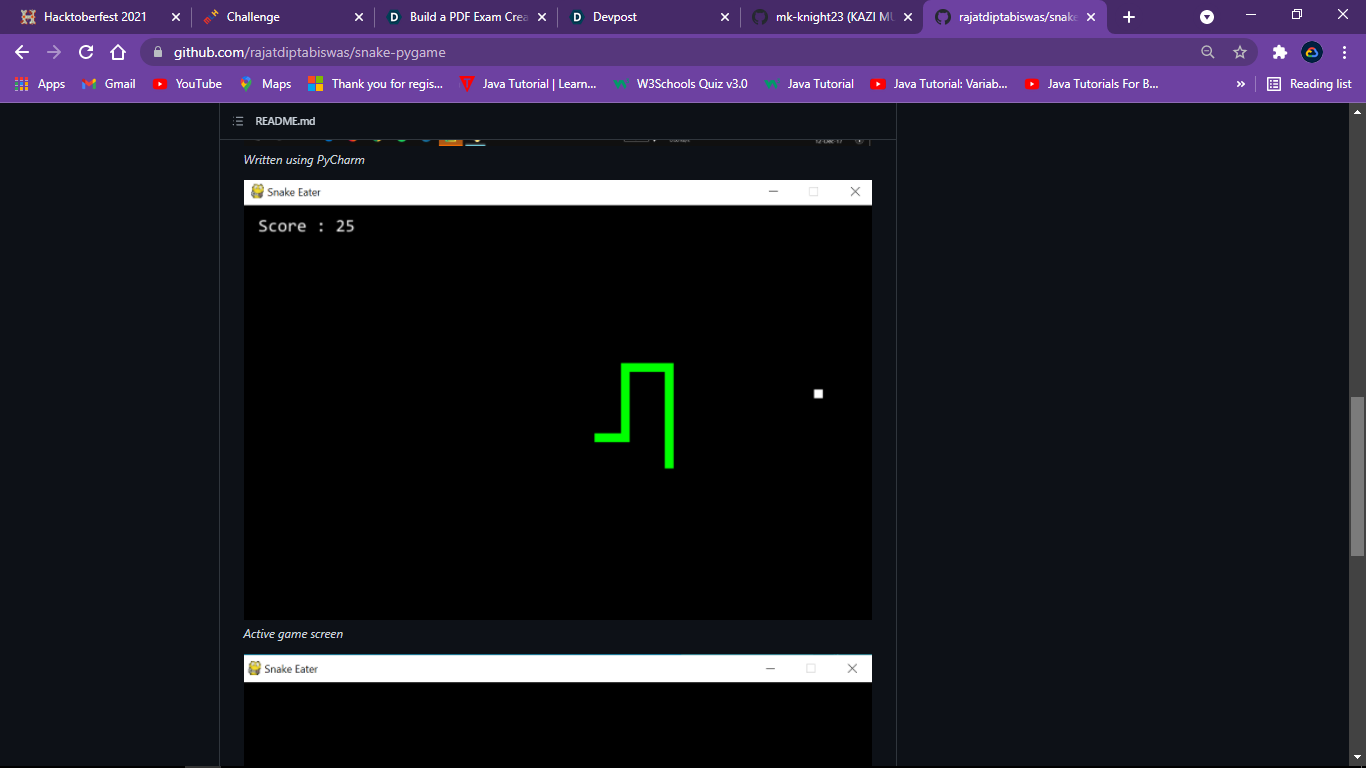Minimize the Chrome window
The image size is (1366, 768).
pos(1251,15)
